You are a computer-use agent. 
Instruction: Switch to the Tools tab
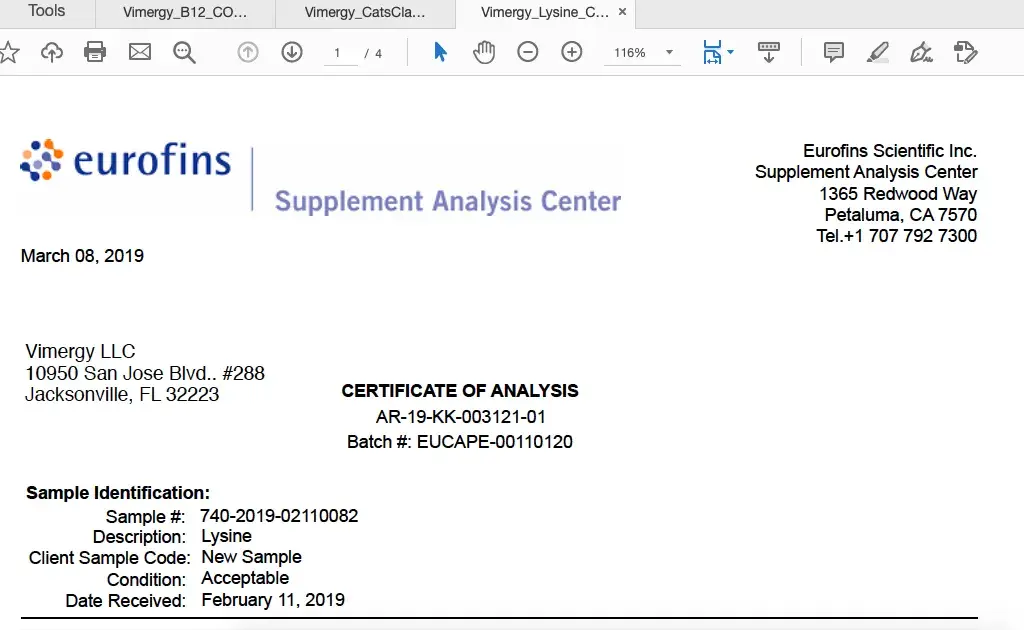pyautogui.click(x=47, y=12)
